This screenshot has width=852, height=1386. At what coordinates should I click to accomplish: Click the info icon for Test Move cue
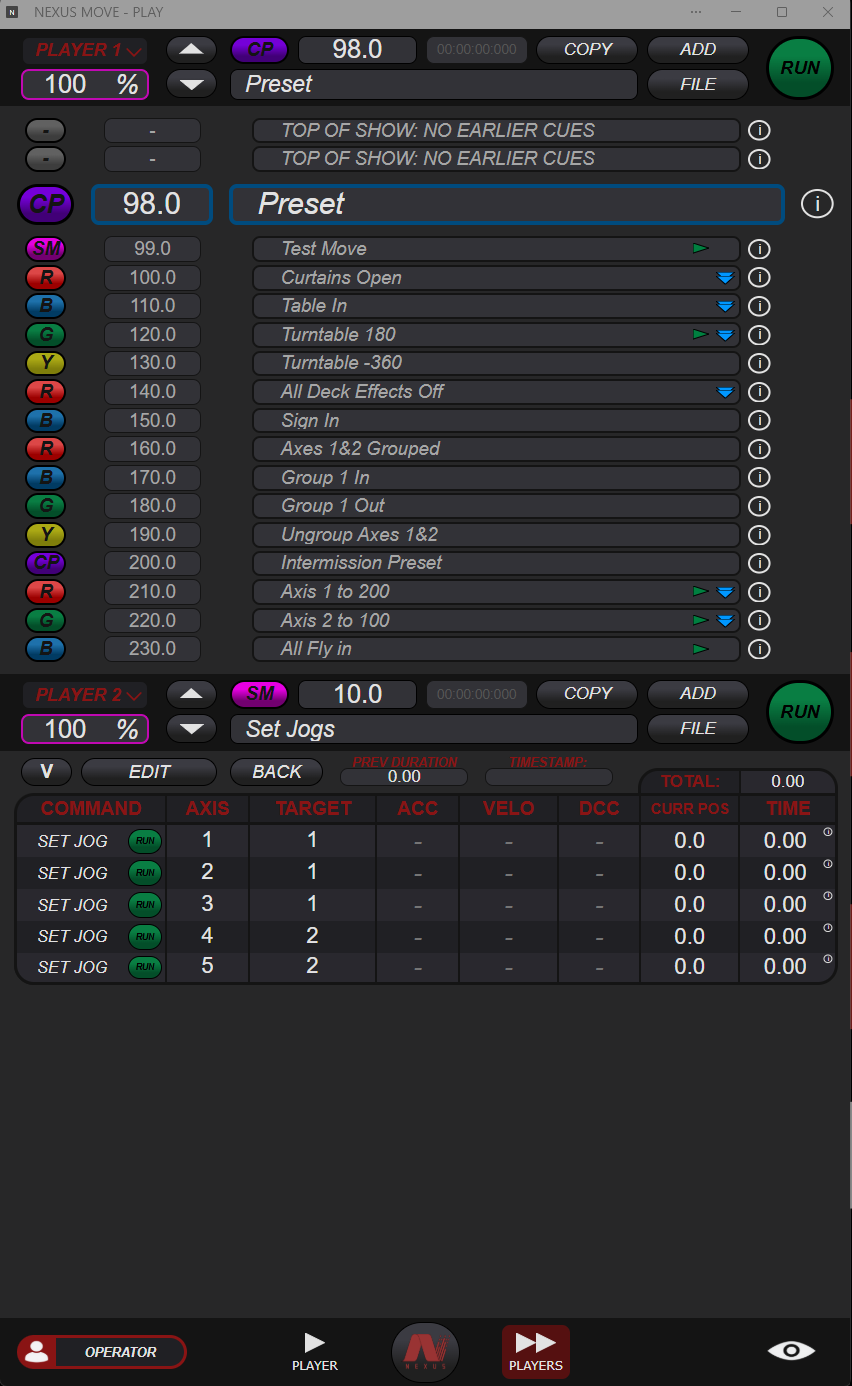tap(759, 249)
